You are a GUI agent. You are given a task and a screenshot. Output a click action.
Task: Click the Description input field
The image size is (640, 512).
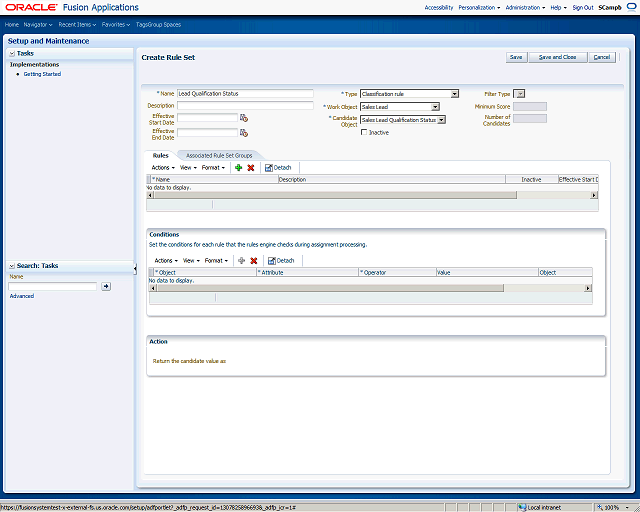pyautogui.click(x=245, y=105)
